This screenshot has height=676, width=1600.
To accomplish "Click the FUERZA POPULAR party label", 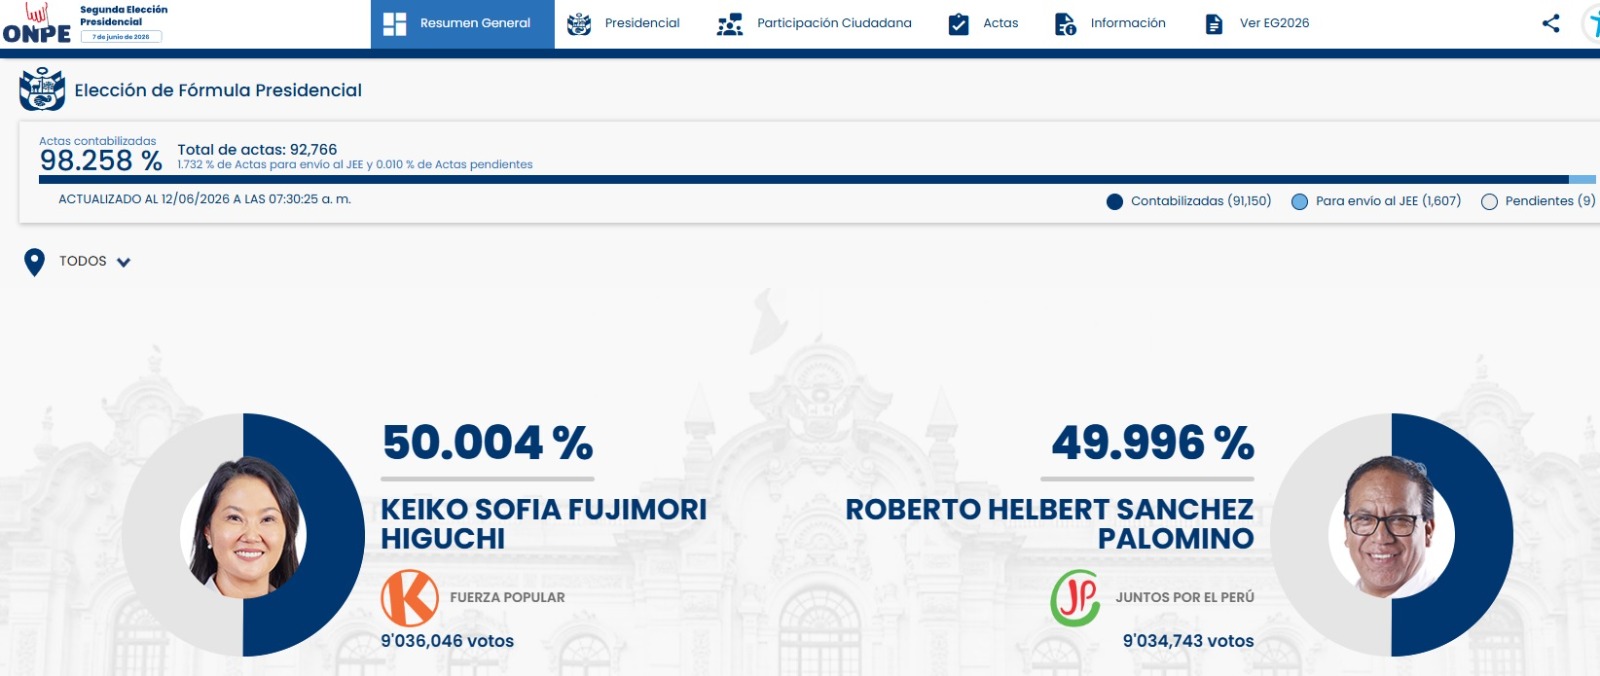I will (x=507, y=597).
